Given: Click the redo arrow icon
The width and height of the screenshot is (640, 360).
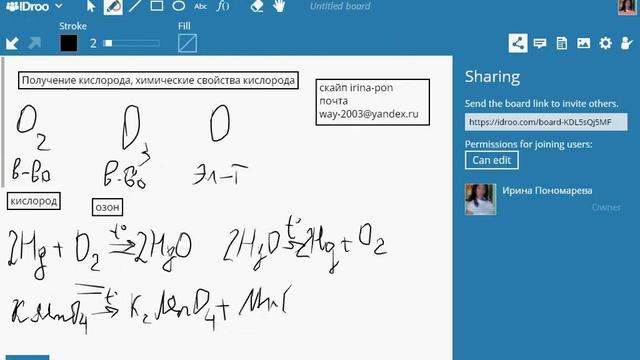Looking at the screenshot, I should tap(35, 43).
